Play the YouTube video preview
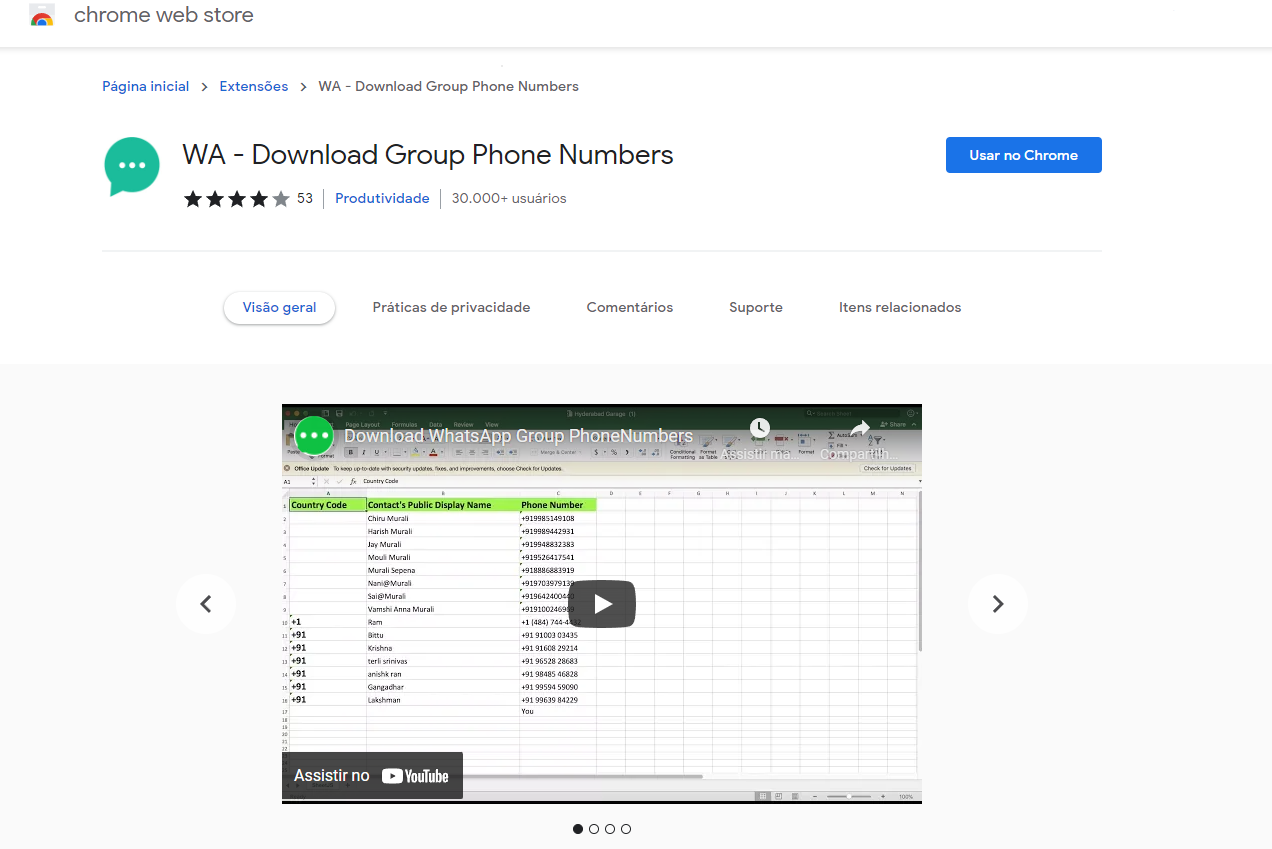This screenshot has height=849, width=1272. point(602,604)
